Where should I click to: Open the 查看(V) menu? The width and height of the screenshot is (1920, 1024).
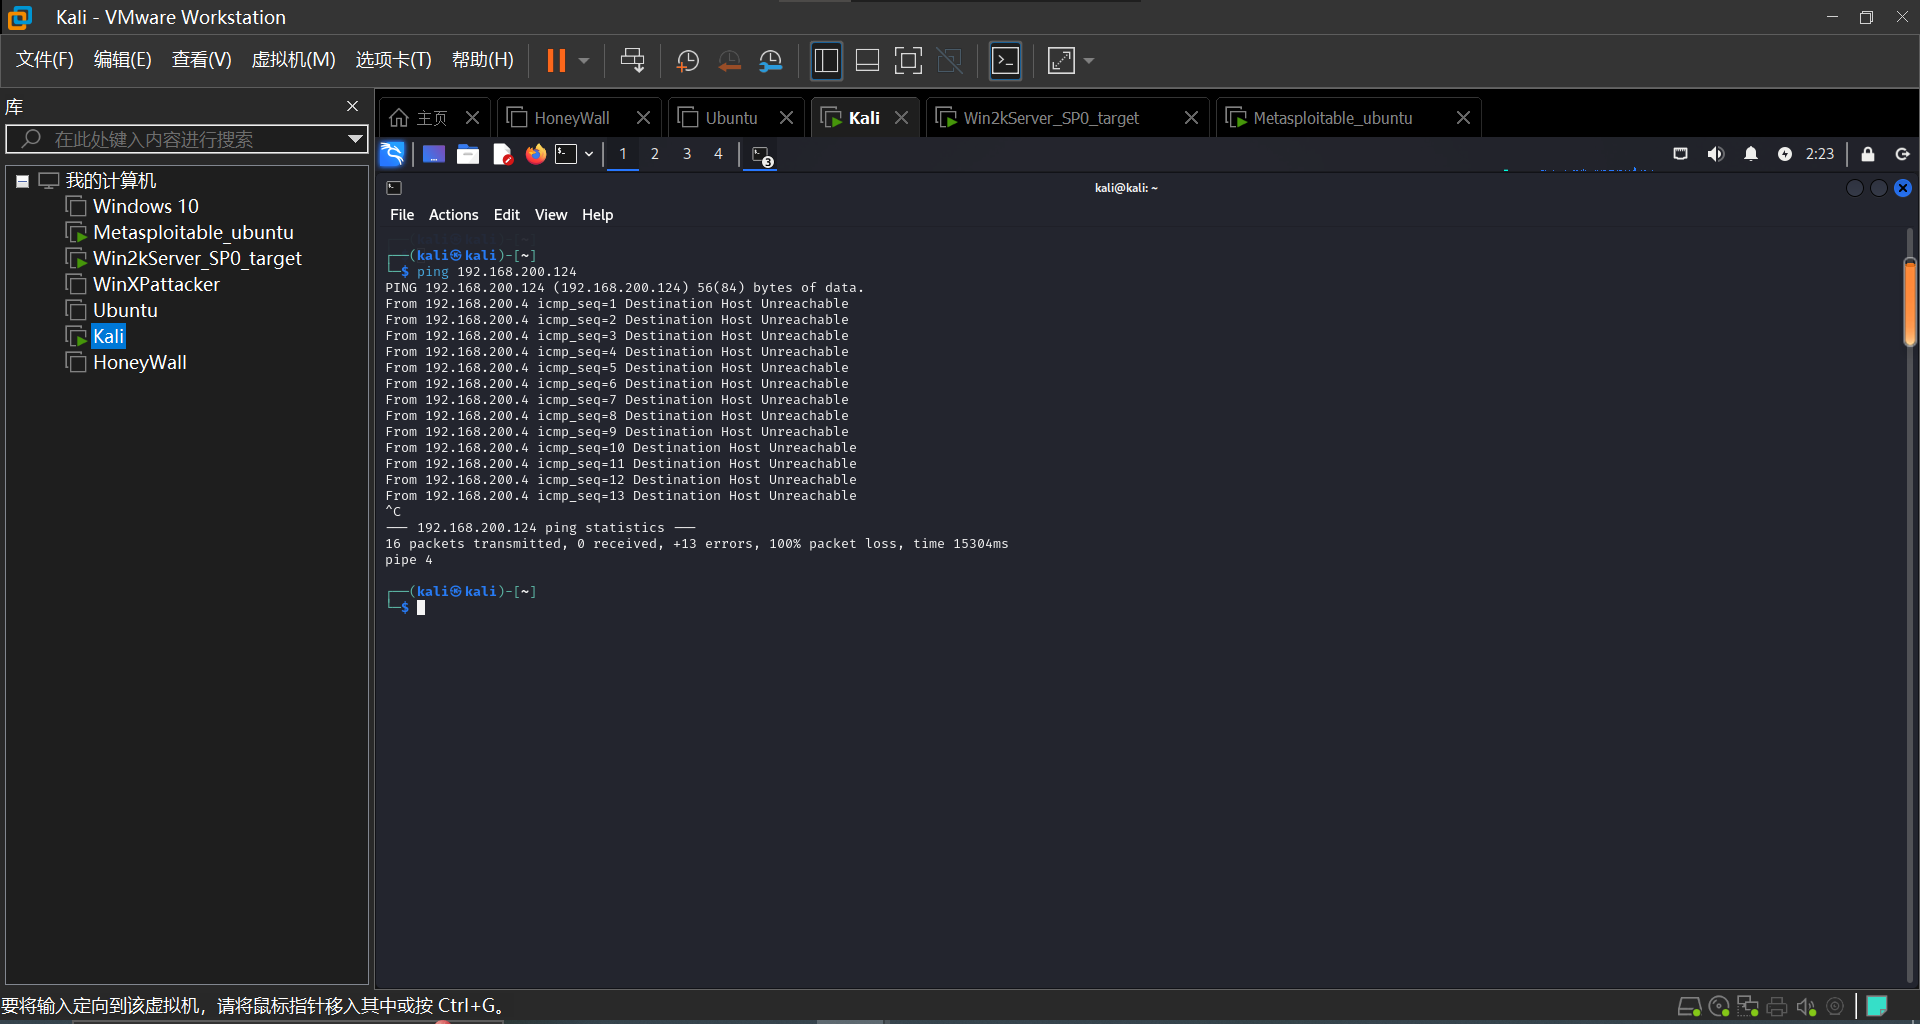pyautogui.click(x=201, y=60)
